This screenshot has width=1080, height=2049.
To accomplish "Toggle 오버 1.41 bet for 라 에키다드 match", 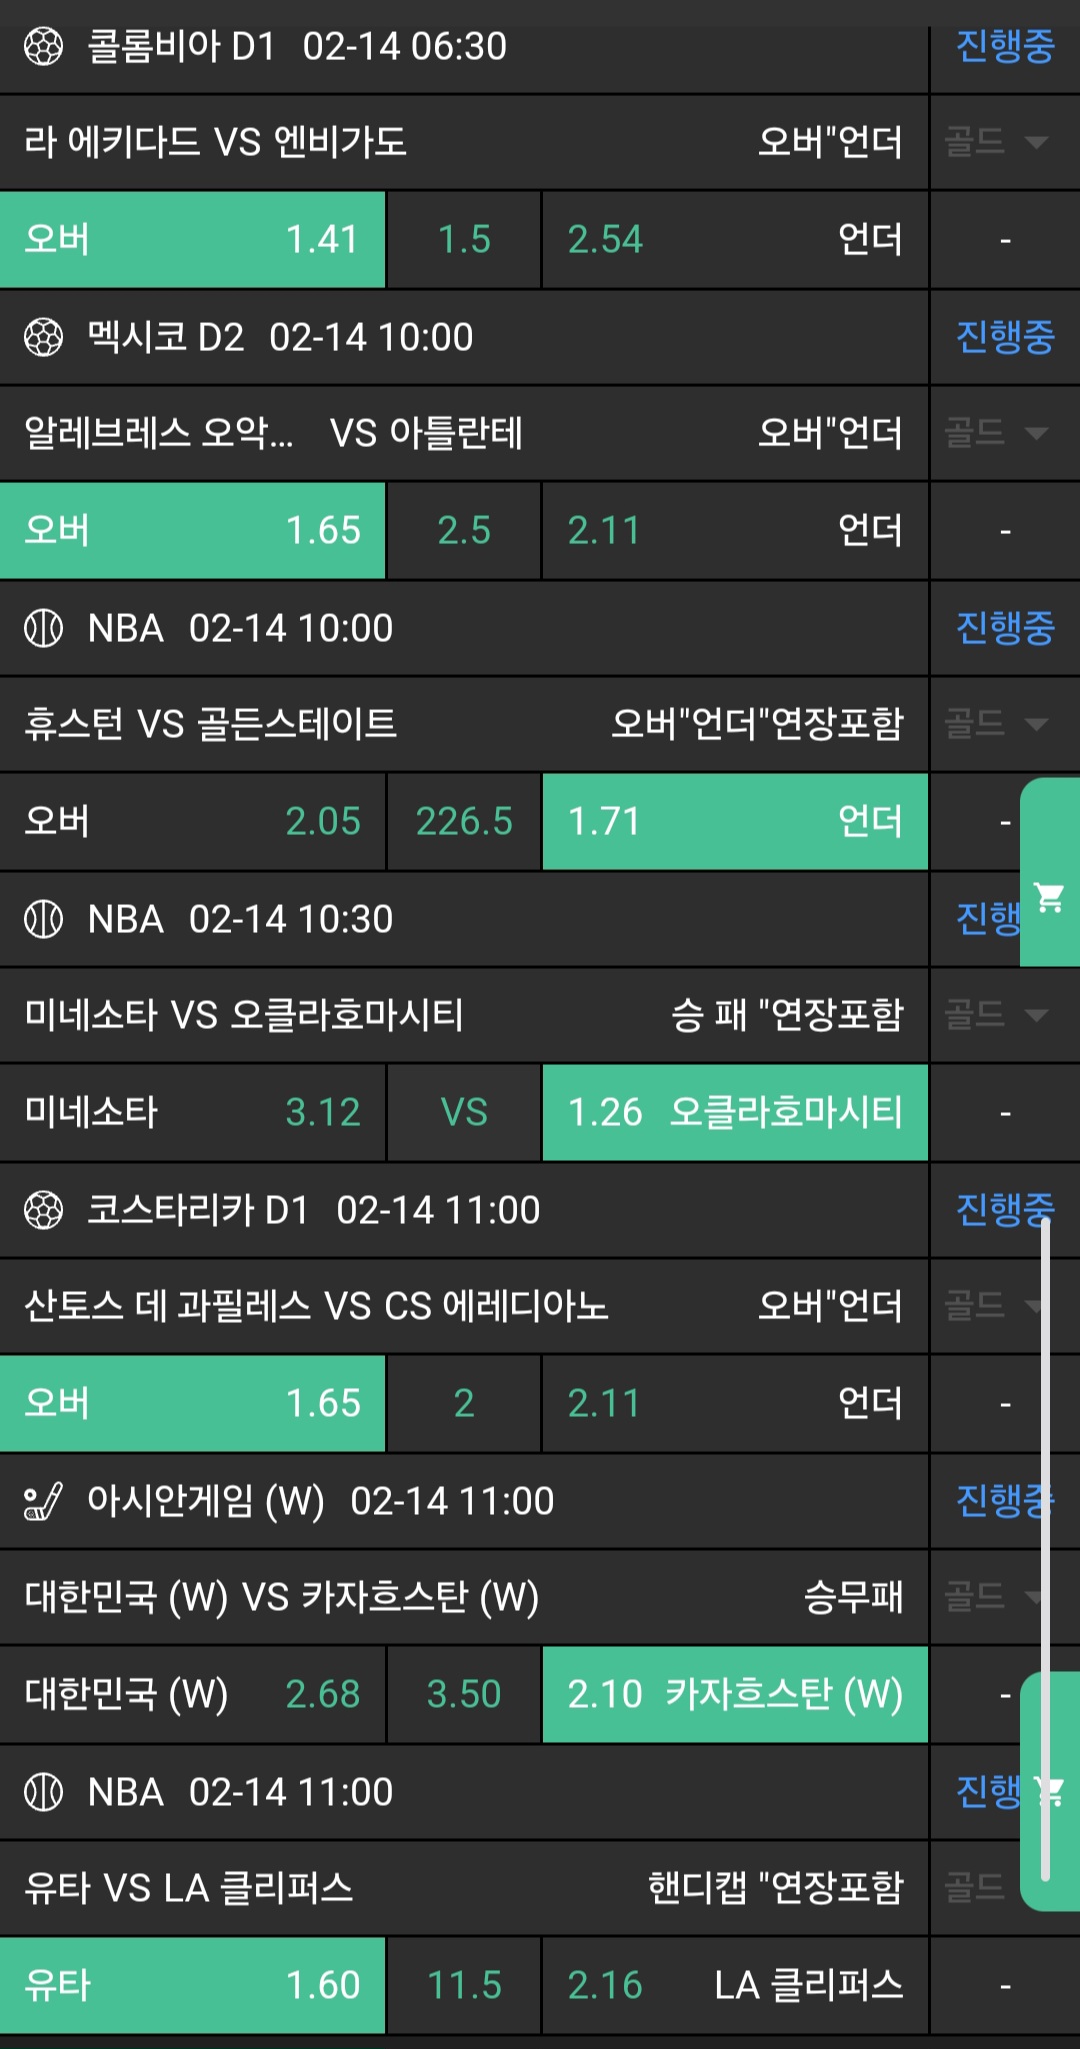I will (x=192, y=240).
